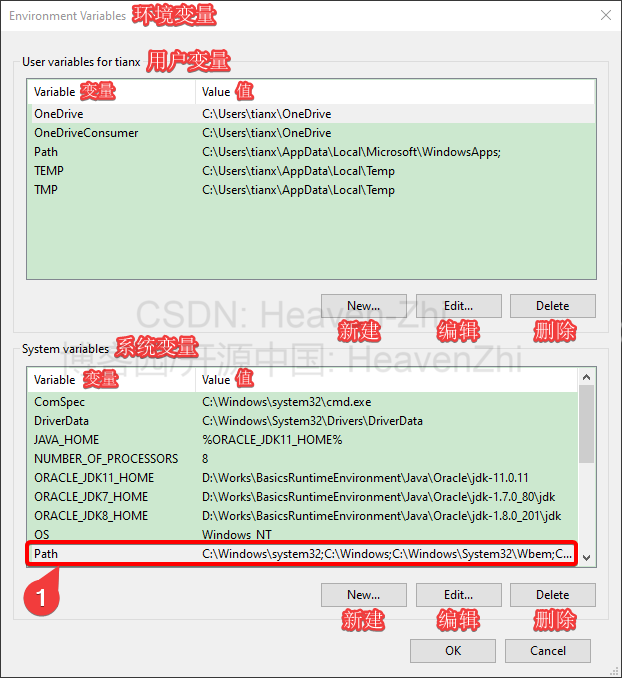Image resolution: width=622 pixels, height=678 pixels.
Task: Select Path row in user variables
Action: (x=311, y=152)
